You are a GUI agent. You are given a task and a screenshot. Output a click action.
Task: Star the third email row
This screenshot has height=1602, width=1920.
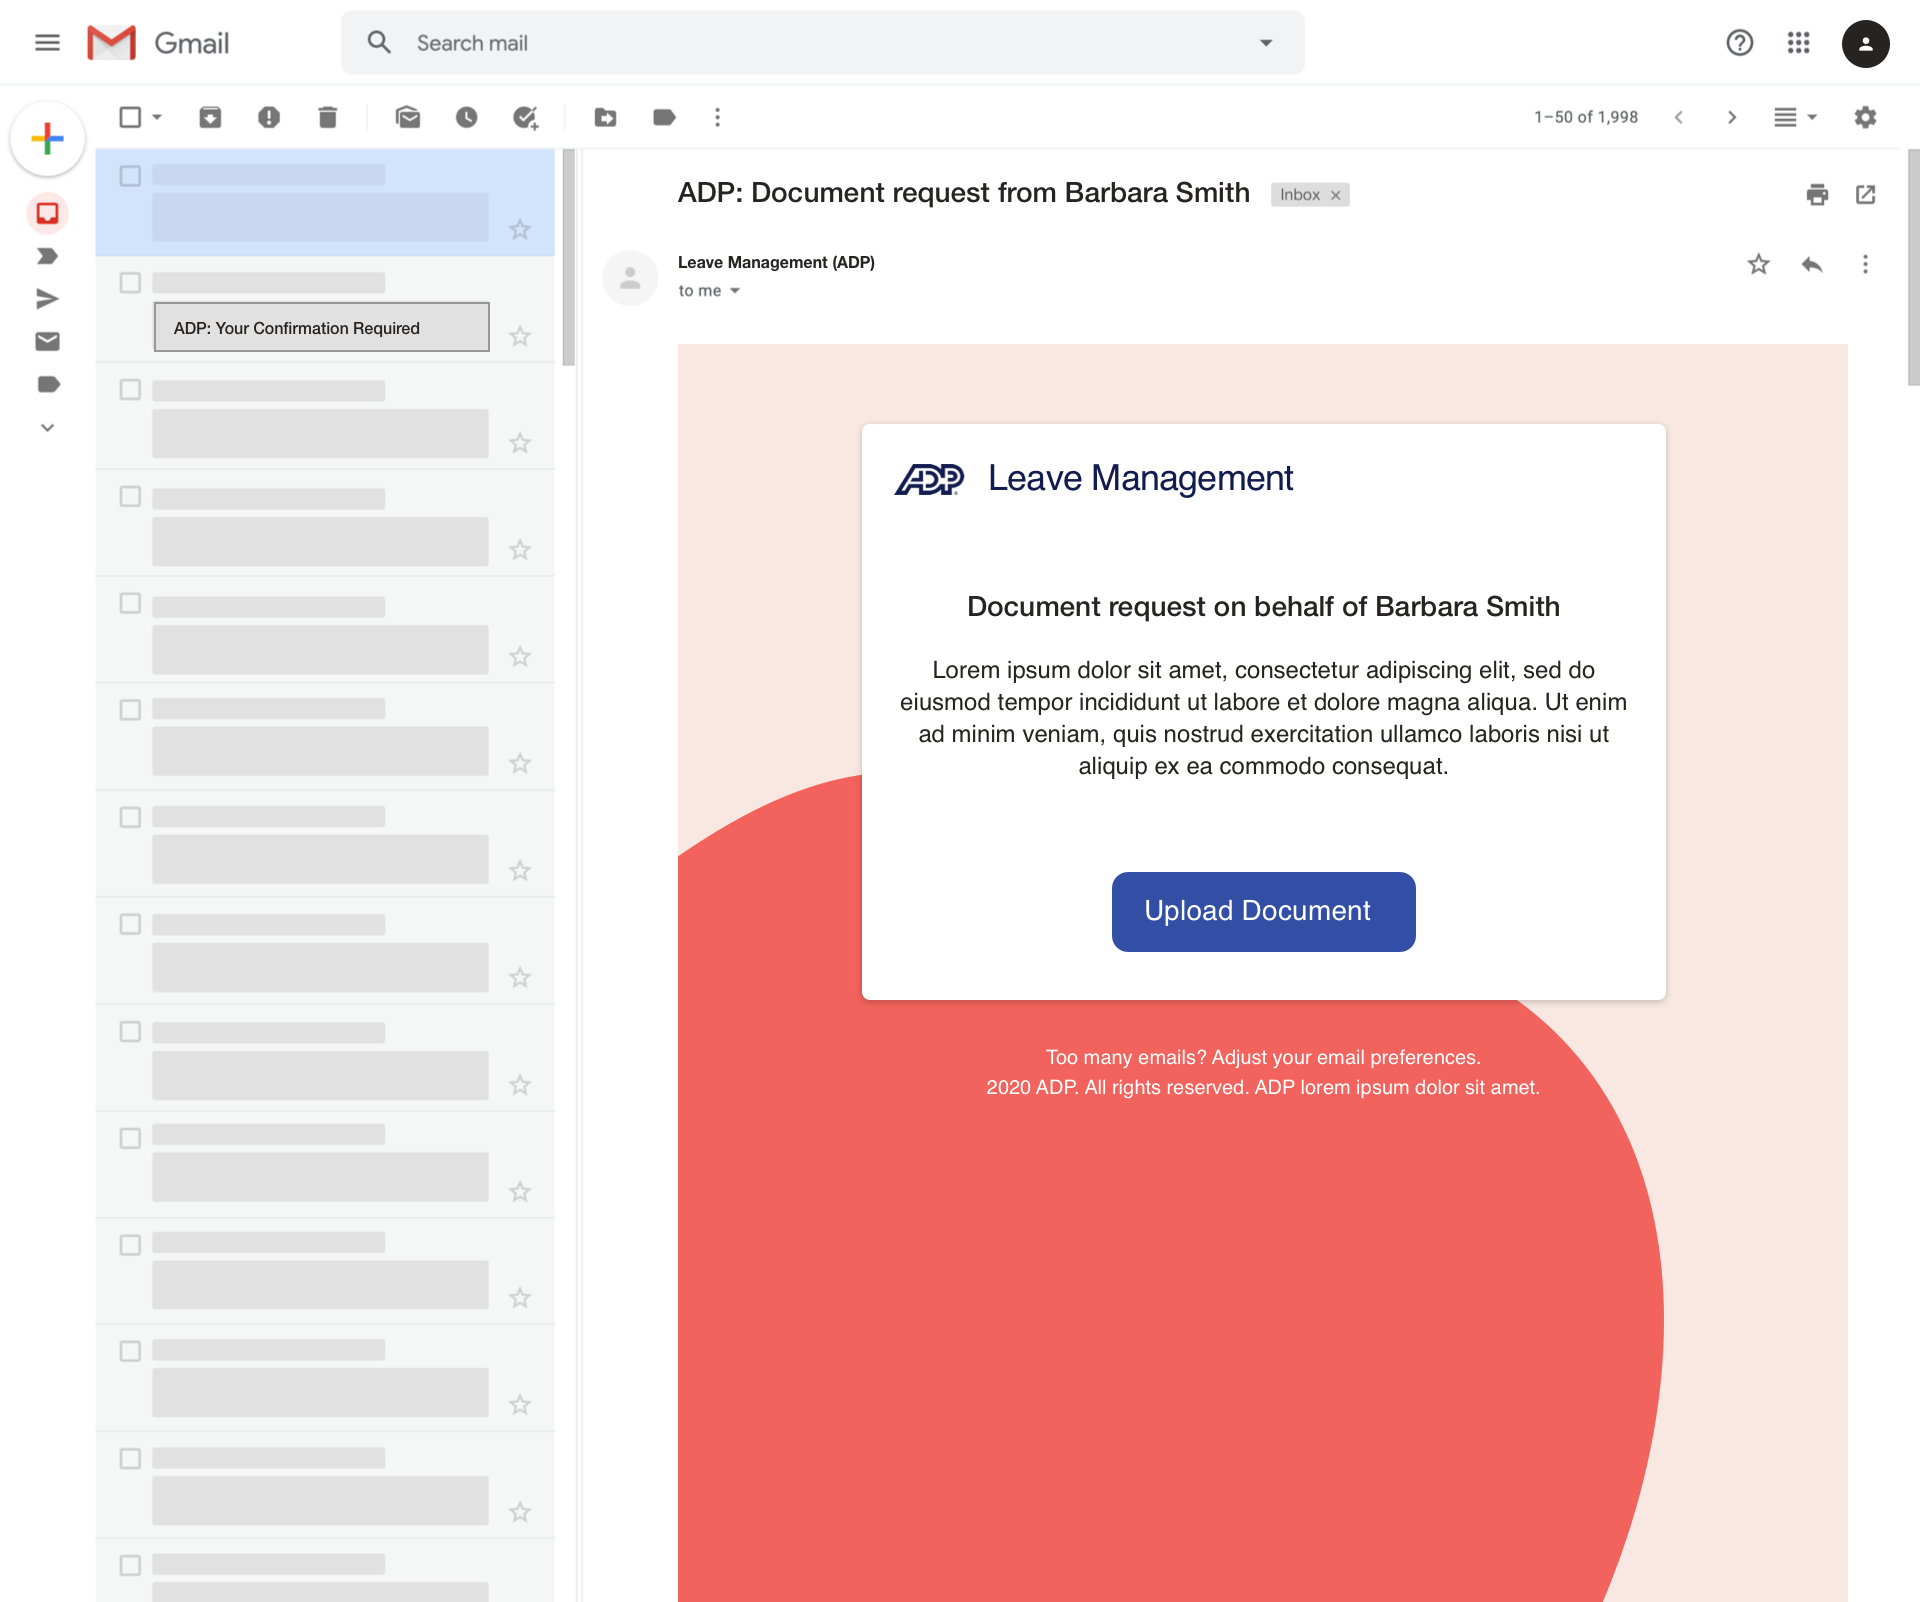coord(519,443)
